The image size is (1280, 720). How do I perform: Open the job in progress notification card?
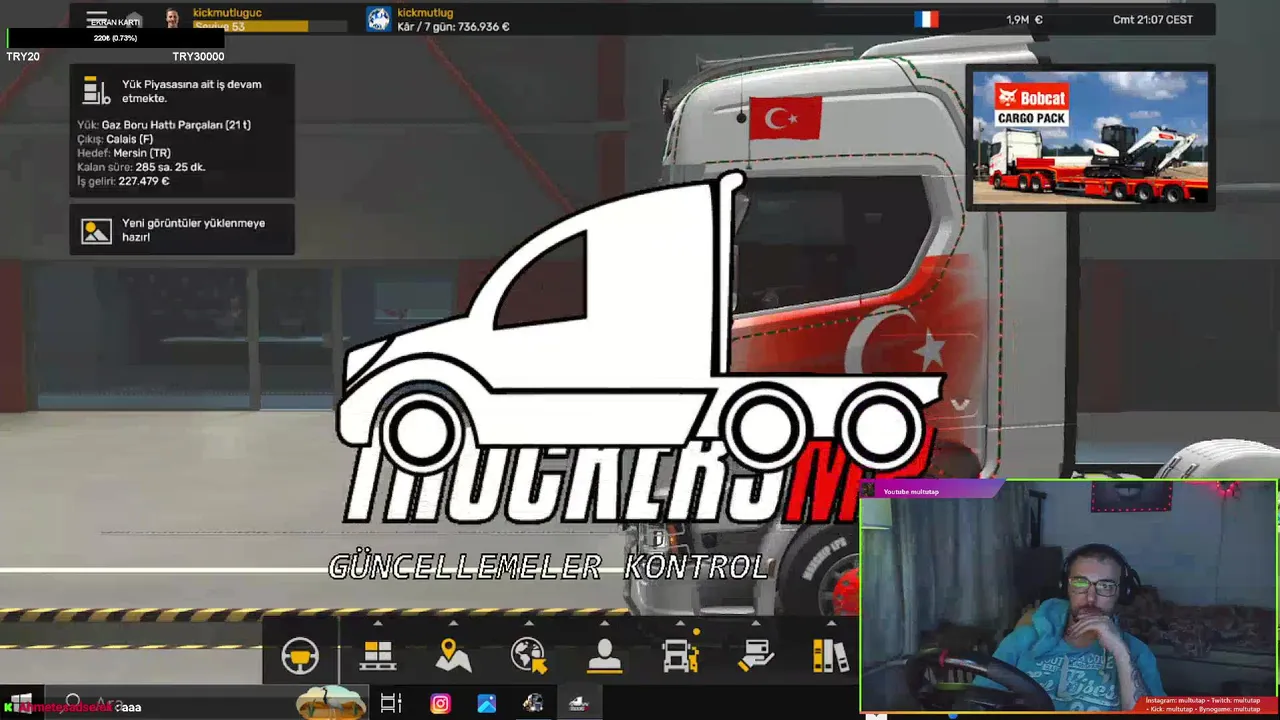[182, 131]
